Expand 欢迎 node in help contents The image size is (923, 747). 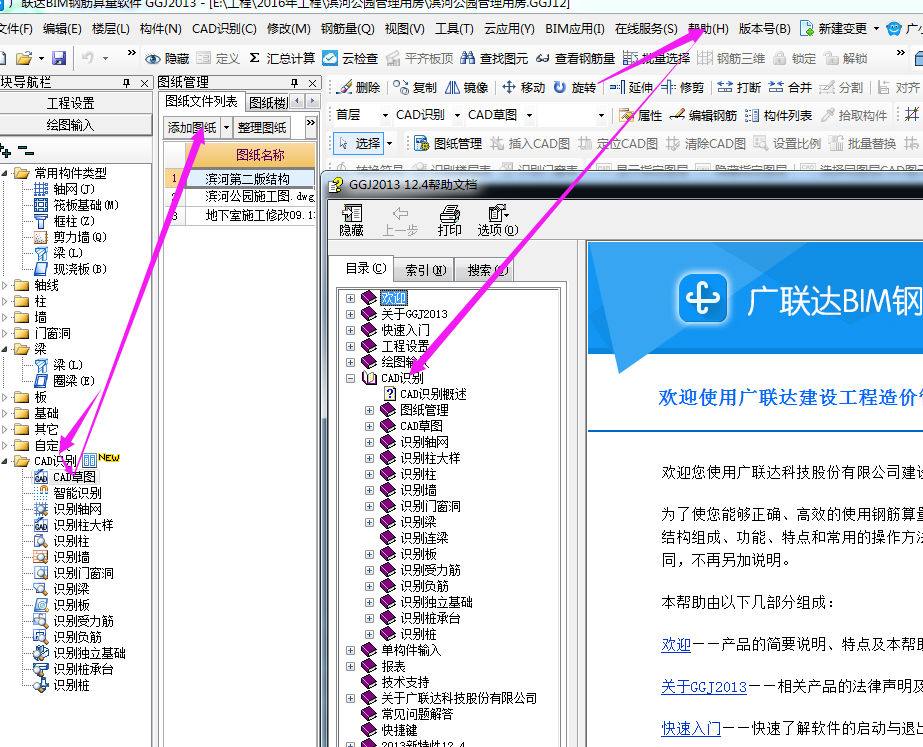(350, 298)
